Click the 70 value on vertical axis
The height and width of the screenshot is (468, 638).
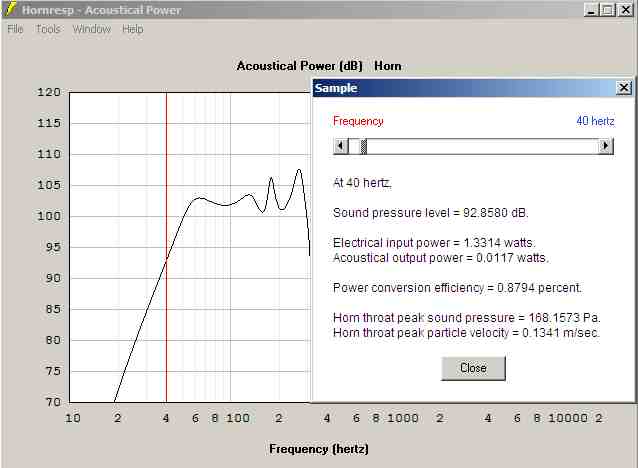(x=53, y=402)
